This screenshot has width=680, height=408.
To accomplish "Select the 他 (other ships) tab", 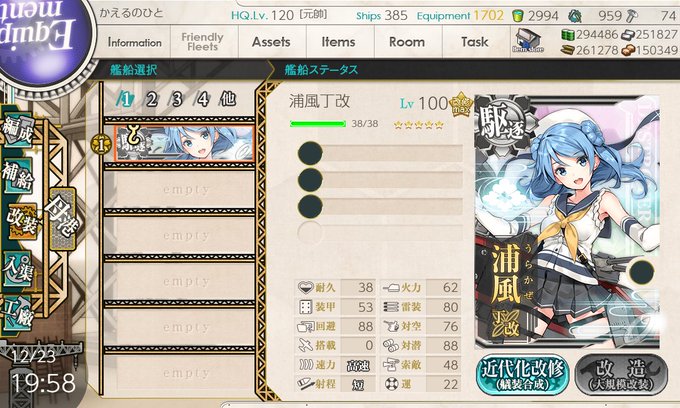I will [x=228, y=99].
